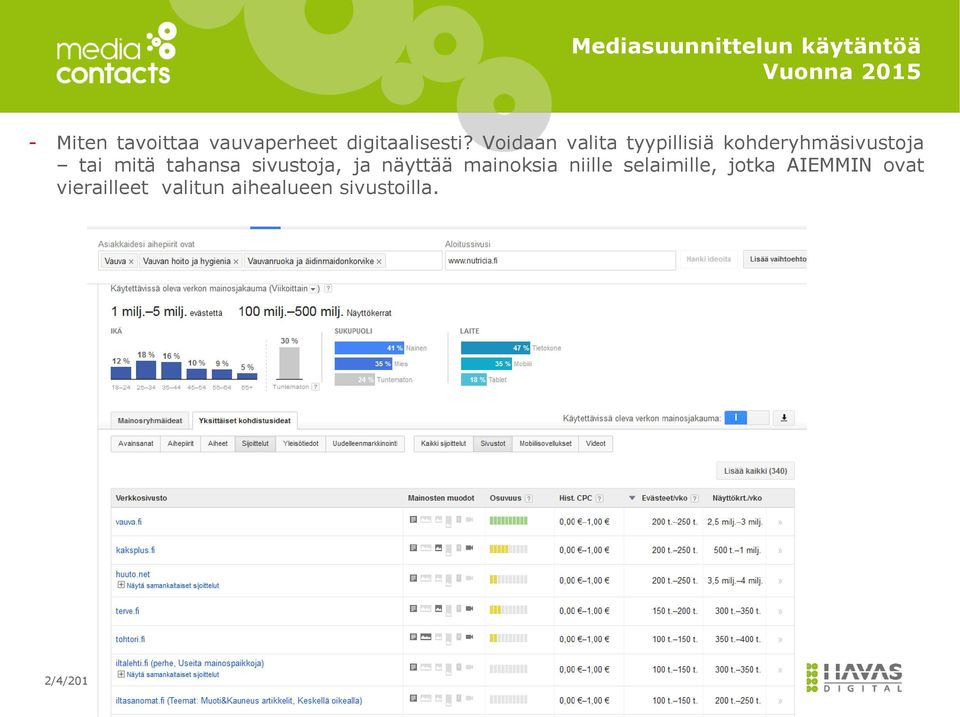Select the Mobiilisovellukset option
This screenshot has width=960, height=717.
(x=546, y=444)
